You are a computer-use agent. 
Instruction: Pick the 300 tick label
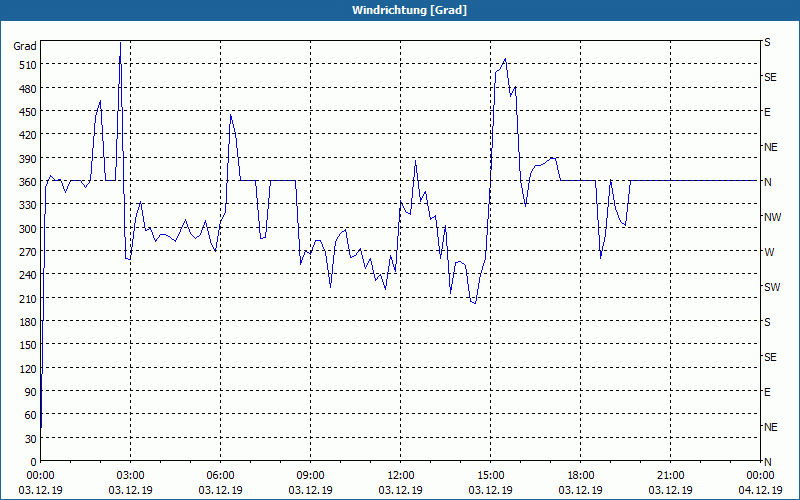tap(27, 229)
